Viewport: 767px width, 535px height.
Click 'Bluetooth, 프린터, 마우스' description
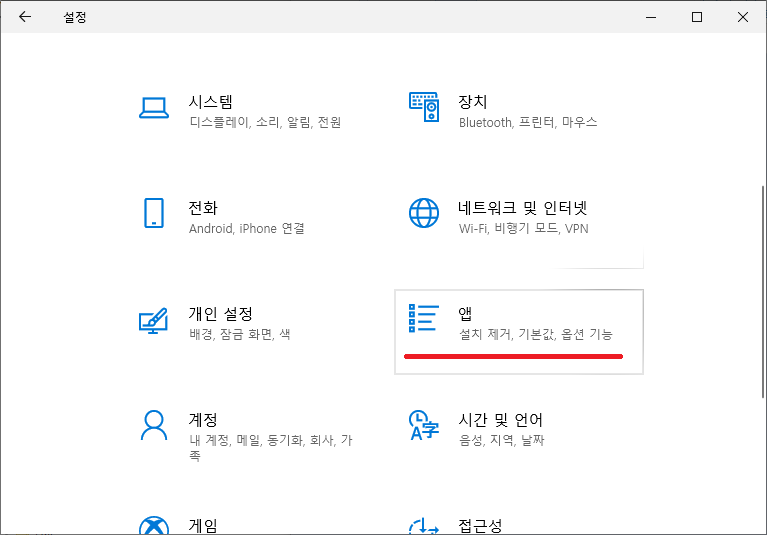[x=528, y=122]
